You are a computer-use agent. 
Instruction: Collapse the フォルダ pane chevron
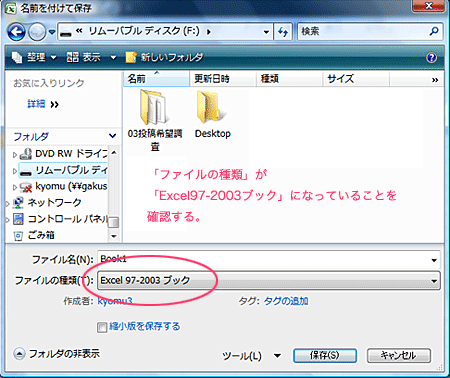tap(112, 136)
